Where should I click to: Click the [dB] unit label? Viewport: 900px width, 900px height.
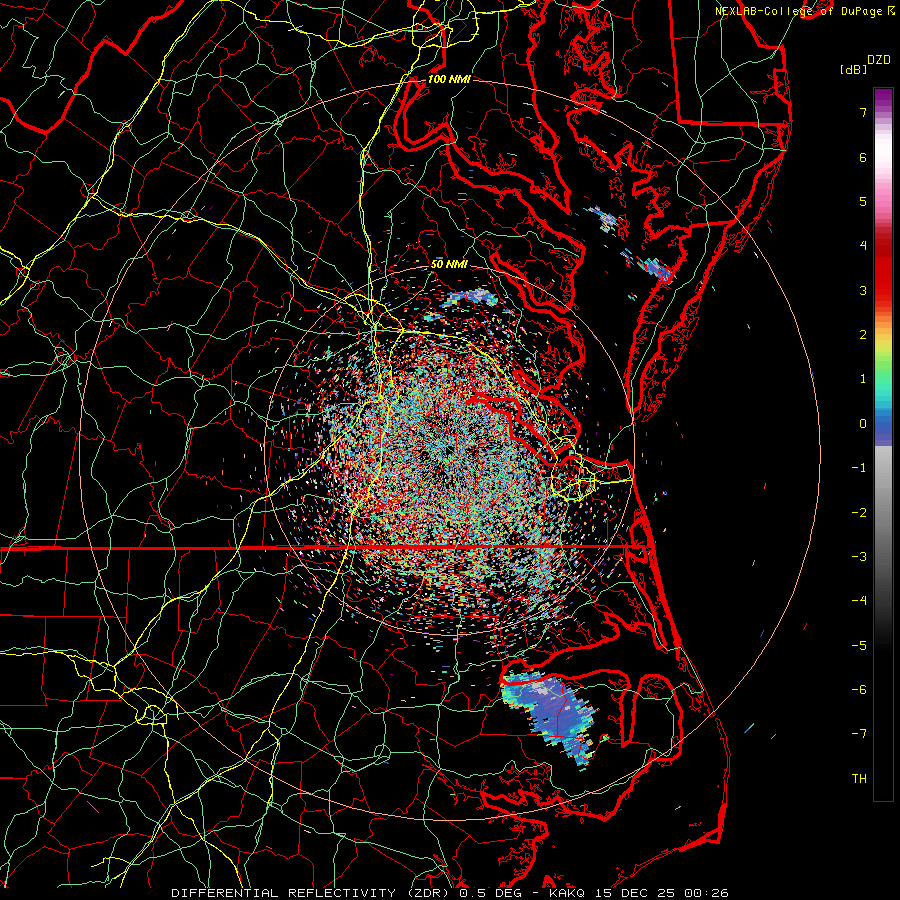(853, 69)
